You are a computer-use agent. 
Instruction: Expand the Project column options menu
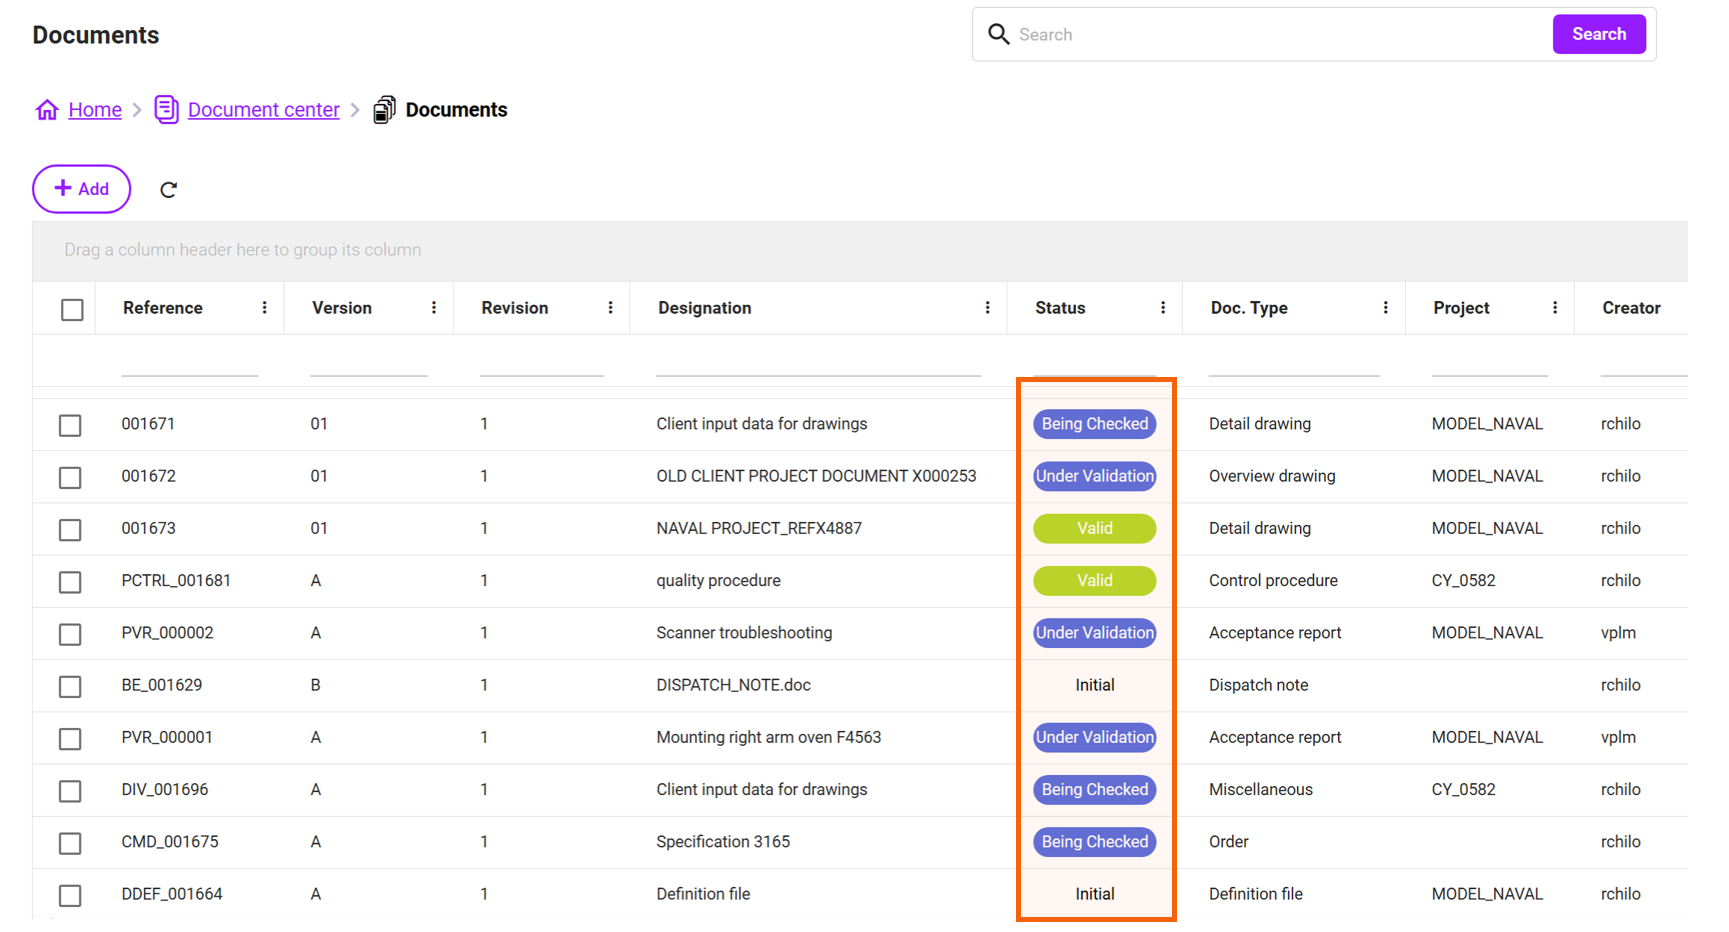[1554, 308]
